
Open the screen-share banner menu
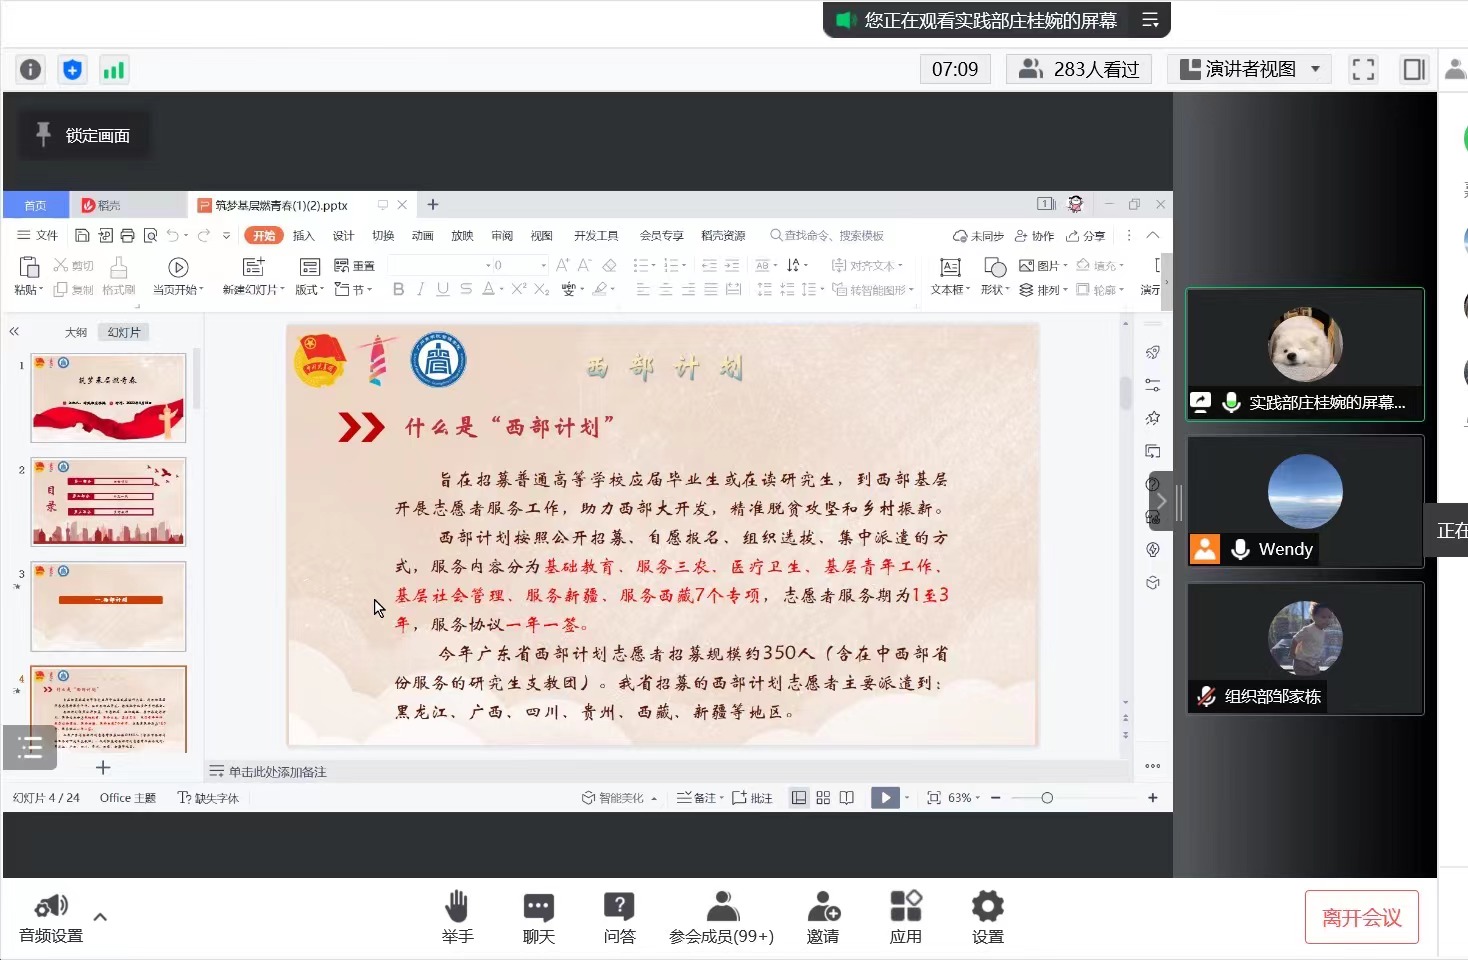(x=1150, y=20)
